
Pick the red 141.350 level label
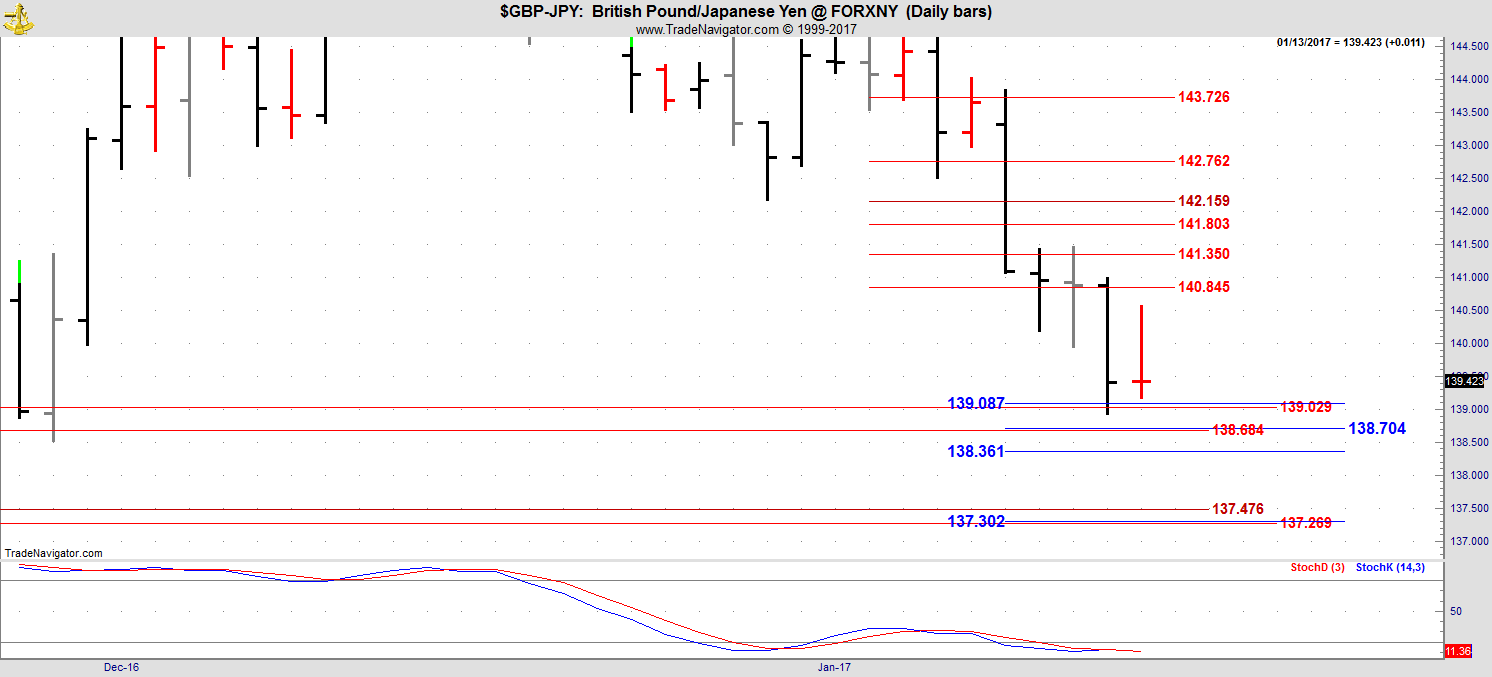point(1204,254)
